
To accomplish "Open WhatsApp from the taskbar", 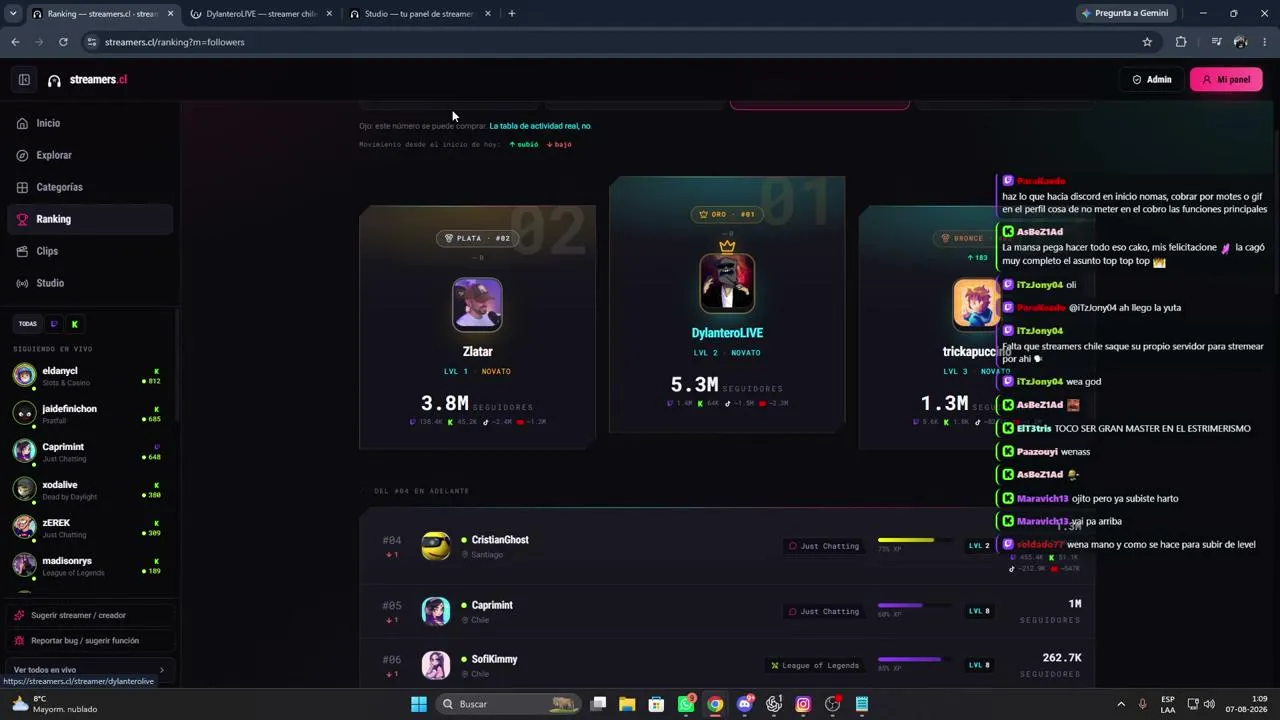I will pyautogui.click(x=686, y=704).
